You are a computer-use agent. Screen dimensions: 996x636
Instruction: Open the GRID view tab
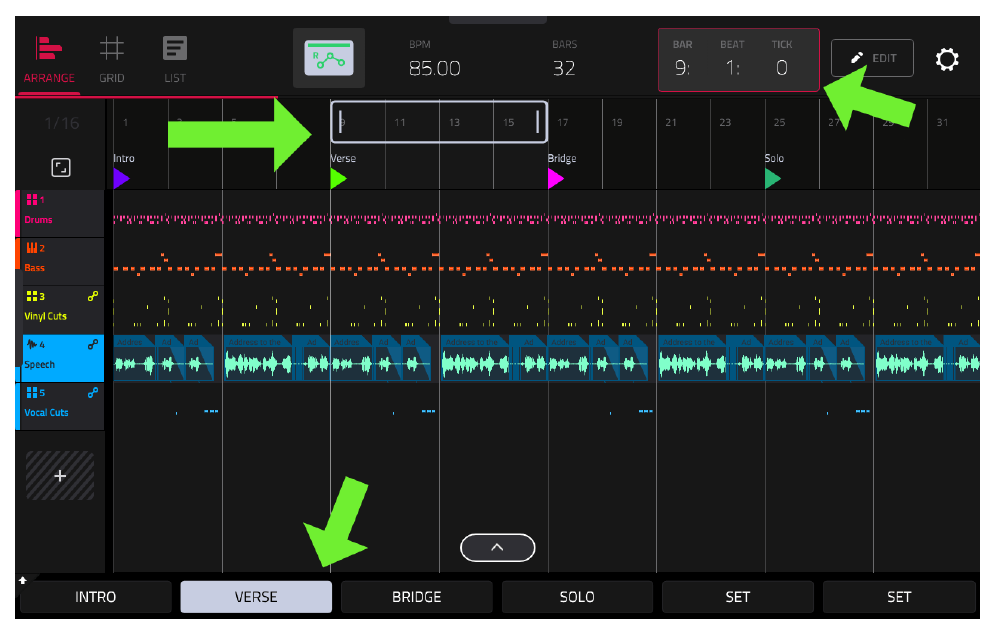coord(111,61)
